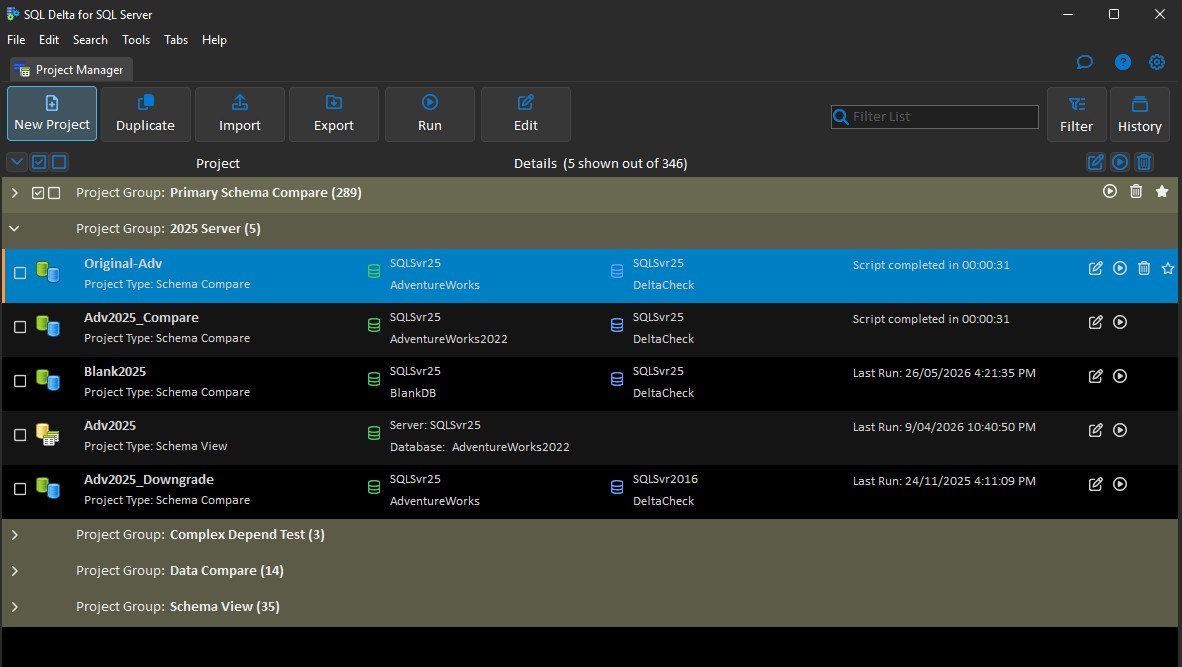Expand the Complex Depend Test group
The height and width of the screenshot is (667, 1182).
[x=14, y=535]
